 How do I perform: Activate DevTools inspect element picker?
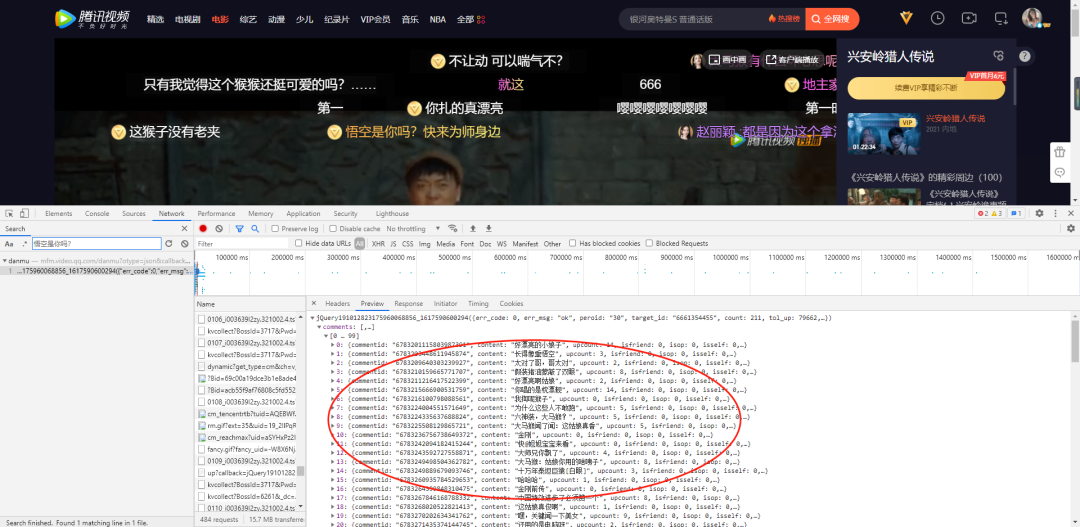(9, 214)
